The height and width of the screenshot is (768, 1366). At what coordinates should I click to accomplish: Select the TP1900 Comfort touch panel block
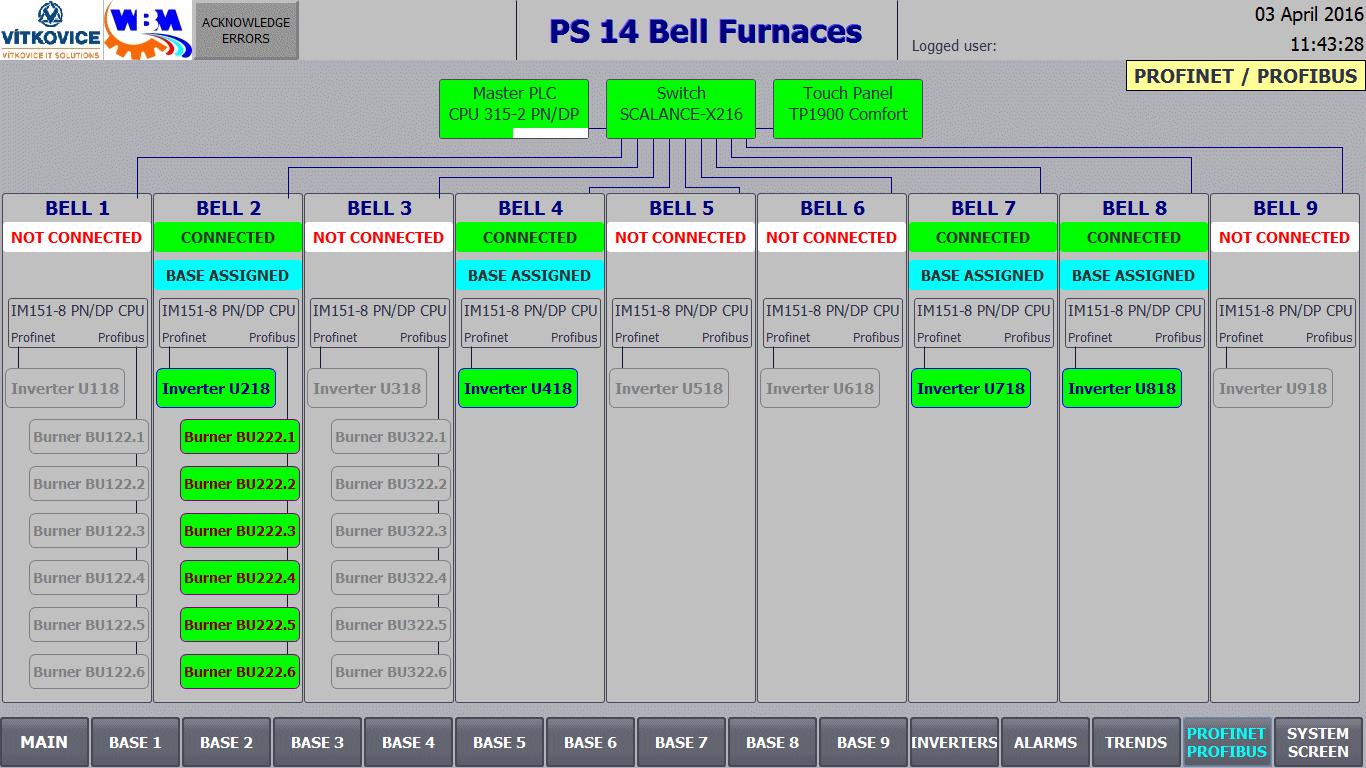pos(848,109)
